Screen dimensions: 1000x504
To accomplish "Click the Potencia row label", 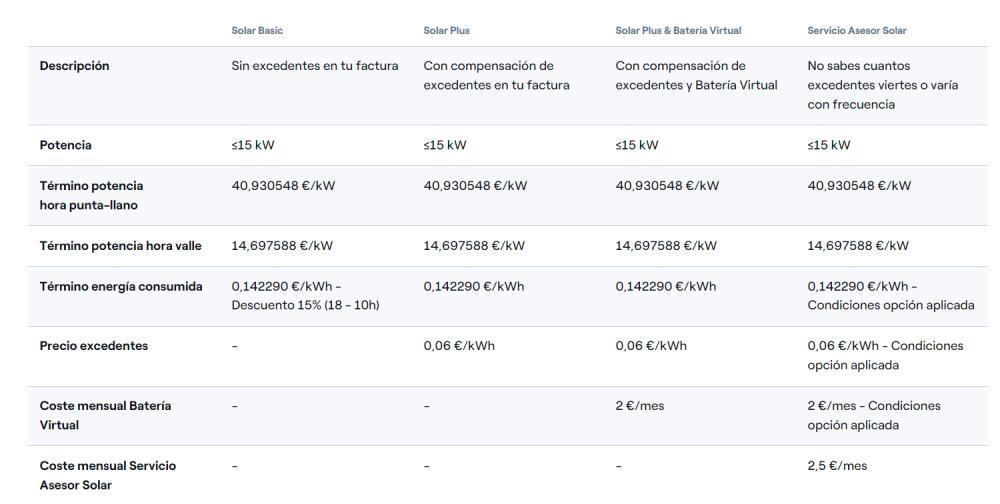I will tap(65, 145).
